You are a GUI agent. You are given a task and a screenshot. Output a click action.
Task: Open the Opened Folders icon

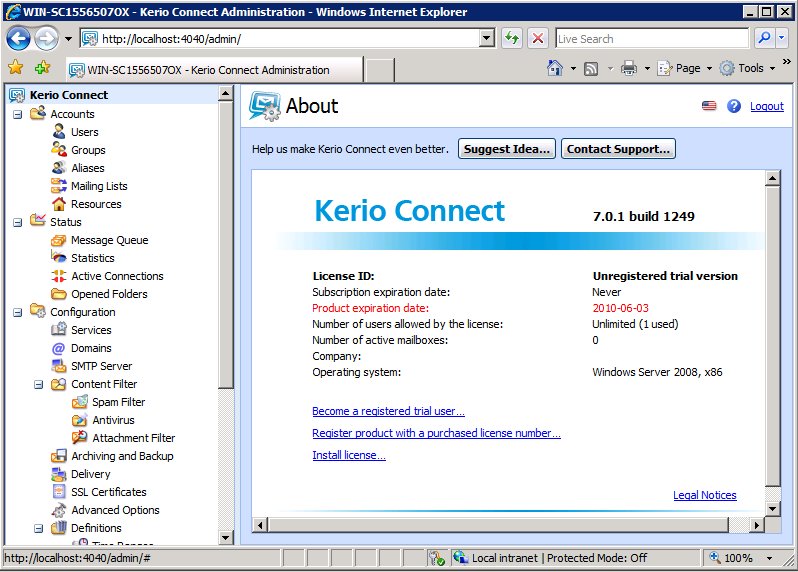[x=59, y=294]
